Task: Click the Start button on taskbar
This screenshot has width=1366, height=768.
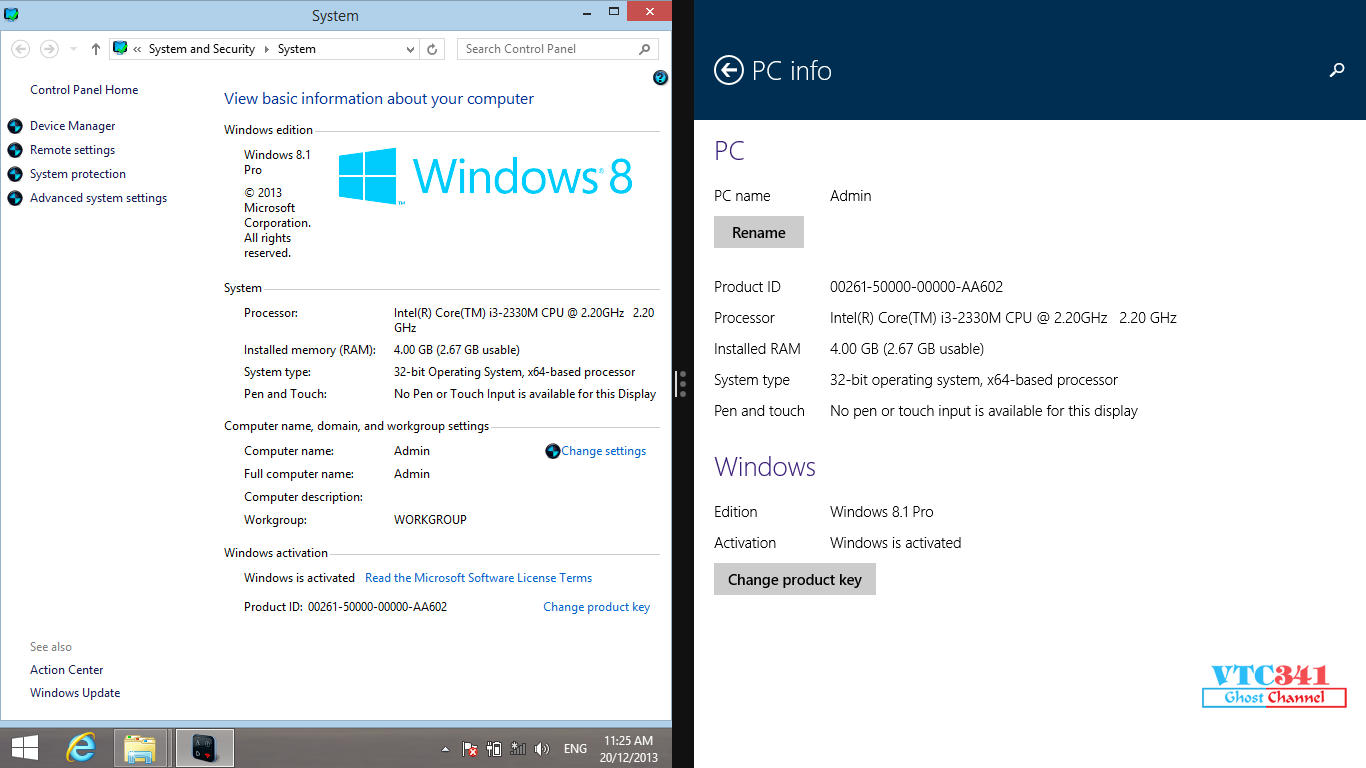Action: tap(25, 748)
